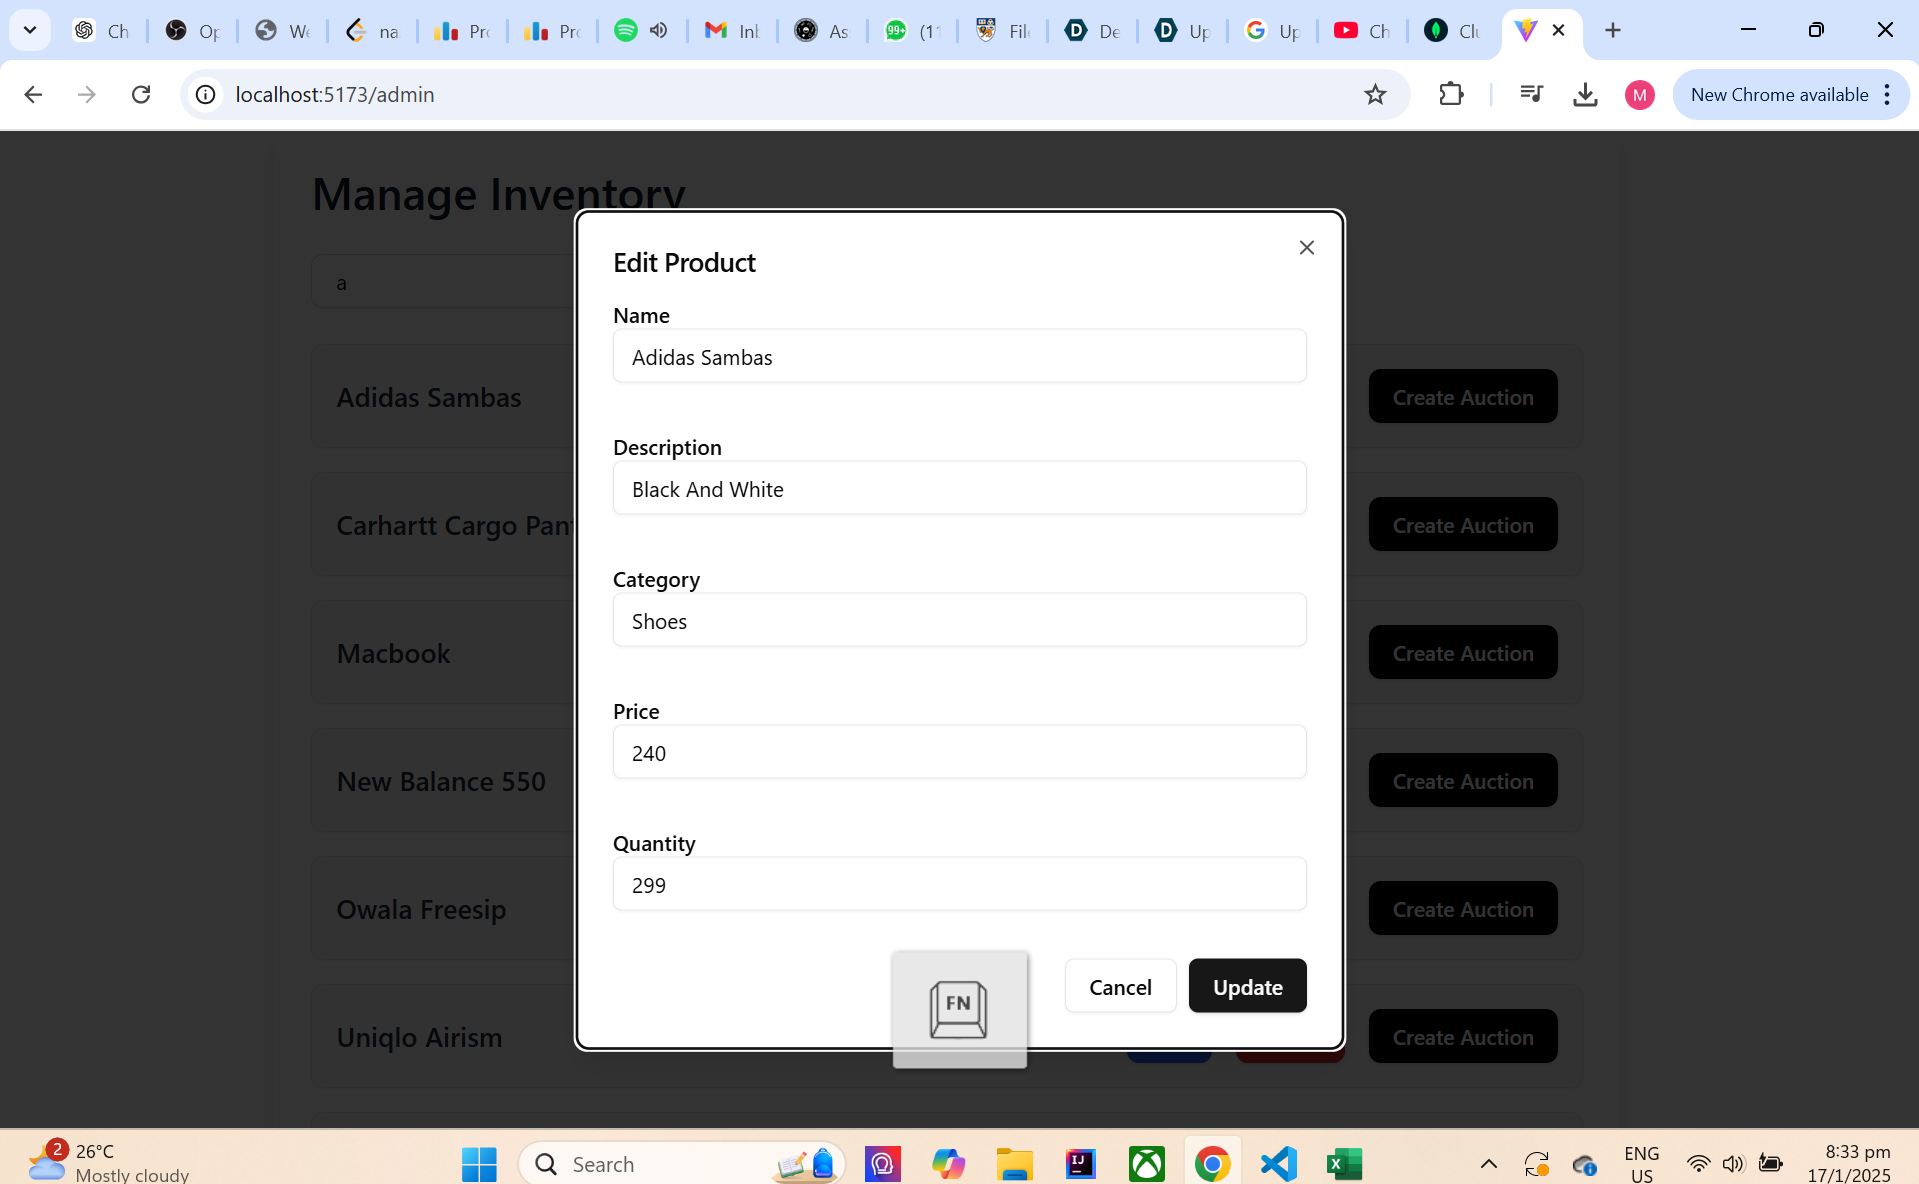Mute the Spotify tab audio icon
Image resolution: width=1919 pixels, height=1184 pixels.
coord(658,30)
